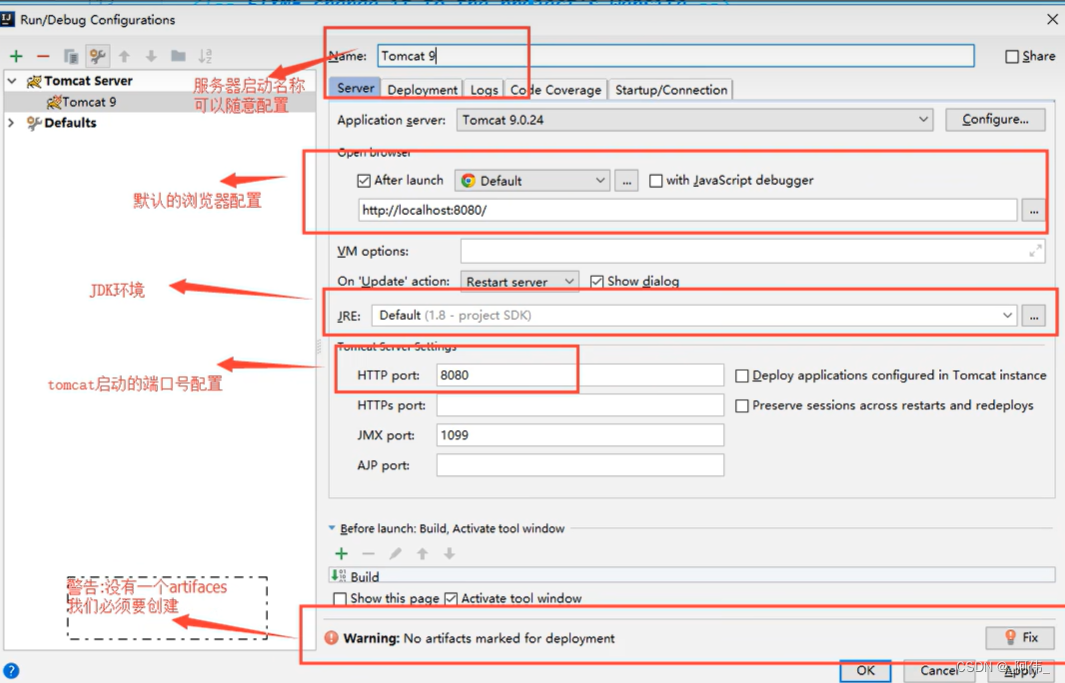This screenshot has width=1065, height=683.
Task: Open the Default browser dropdown
Action: point(532,181)
